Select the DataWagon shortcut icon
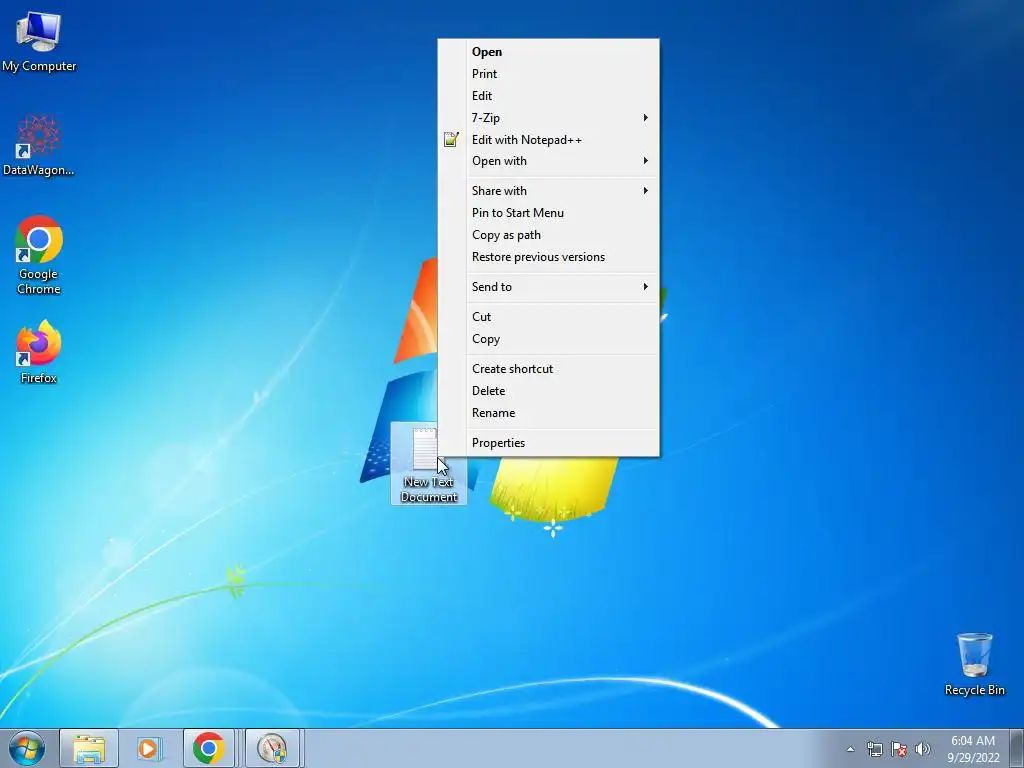 pos(39,144)
